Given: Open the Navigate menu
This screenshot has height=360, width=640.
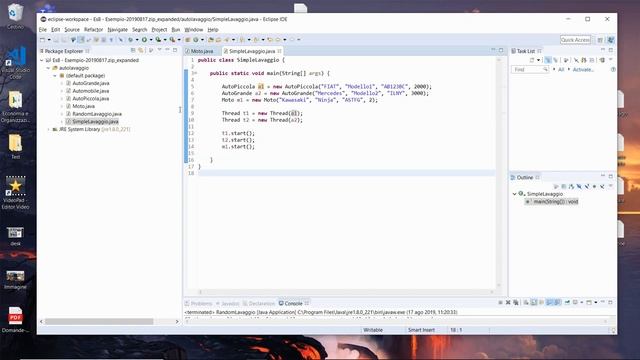Looking at the screenshot, I should tap(118, 30).
